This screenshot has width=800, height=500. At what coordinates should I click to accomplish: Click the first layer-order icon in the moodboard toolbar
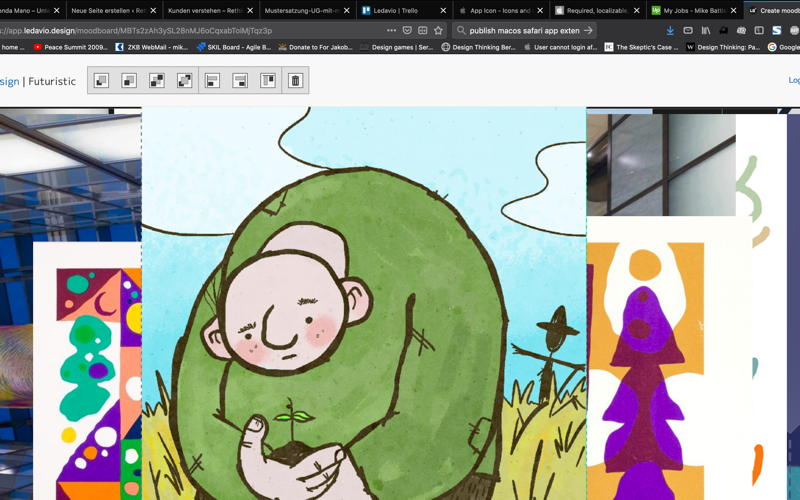[101, 81]
